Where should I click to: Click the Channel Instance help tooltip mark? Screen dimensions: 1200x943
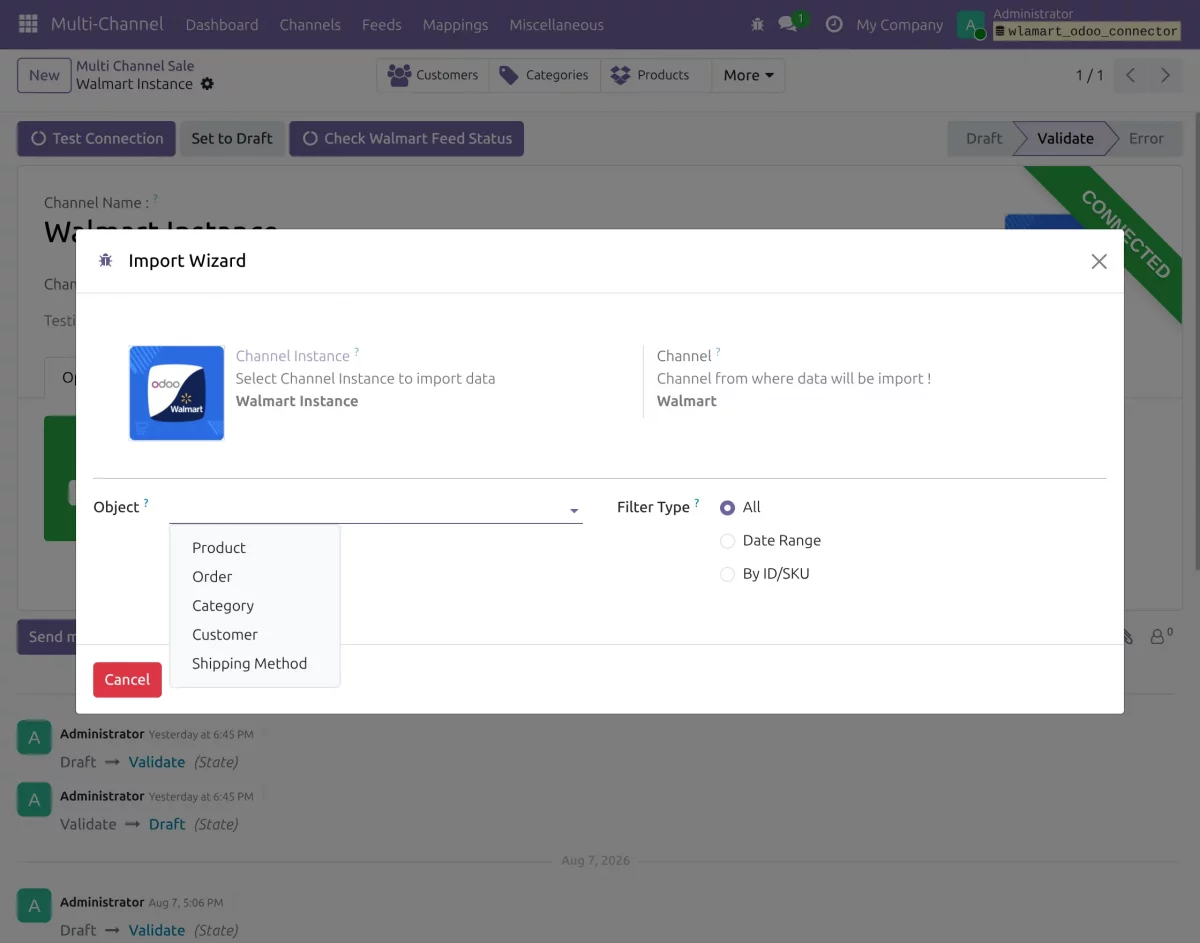click(356, 352)
